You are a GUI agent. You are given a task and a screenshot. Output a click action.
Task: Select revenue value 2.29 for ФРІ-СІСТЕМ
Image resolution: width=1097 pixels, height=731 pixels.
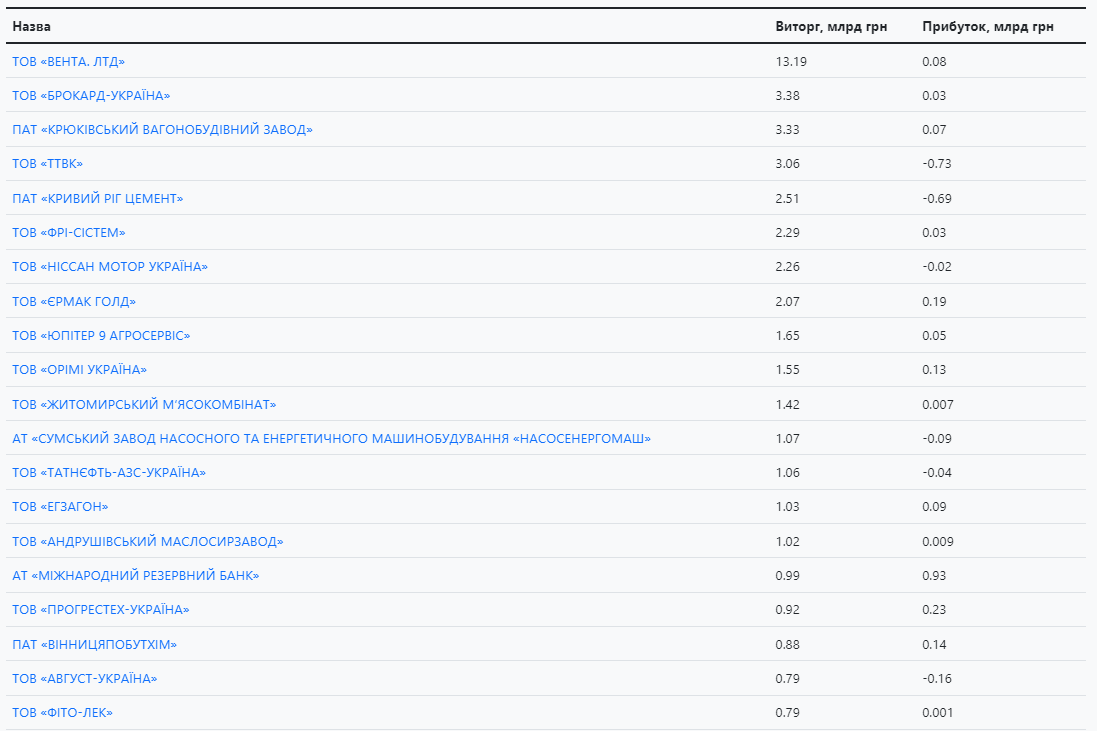[788, 233]
